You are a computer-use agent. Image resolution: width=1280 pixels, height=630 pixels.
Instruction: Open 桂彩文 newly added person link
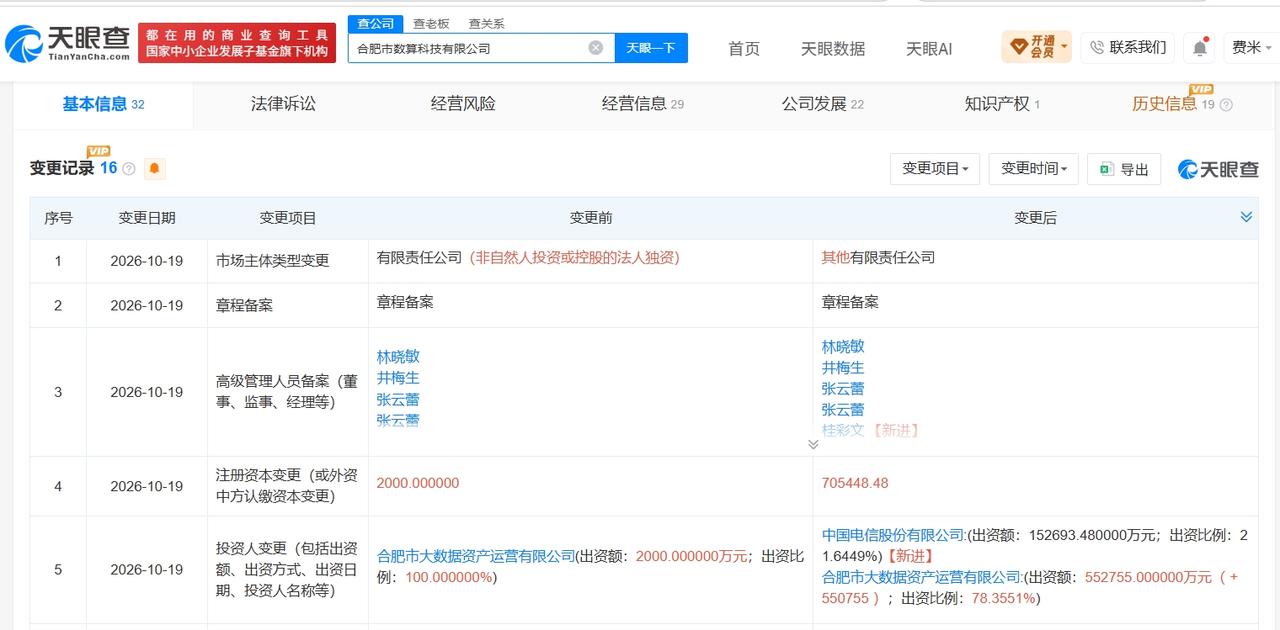click(843, 430)
